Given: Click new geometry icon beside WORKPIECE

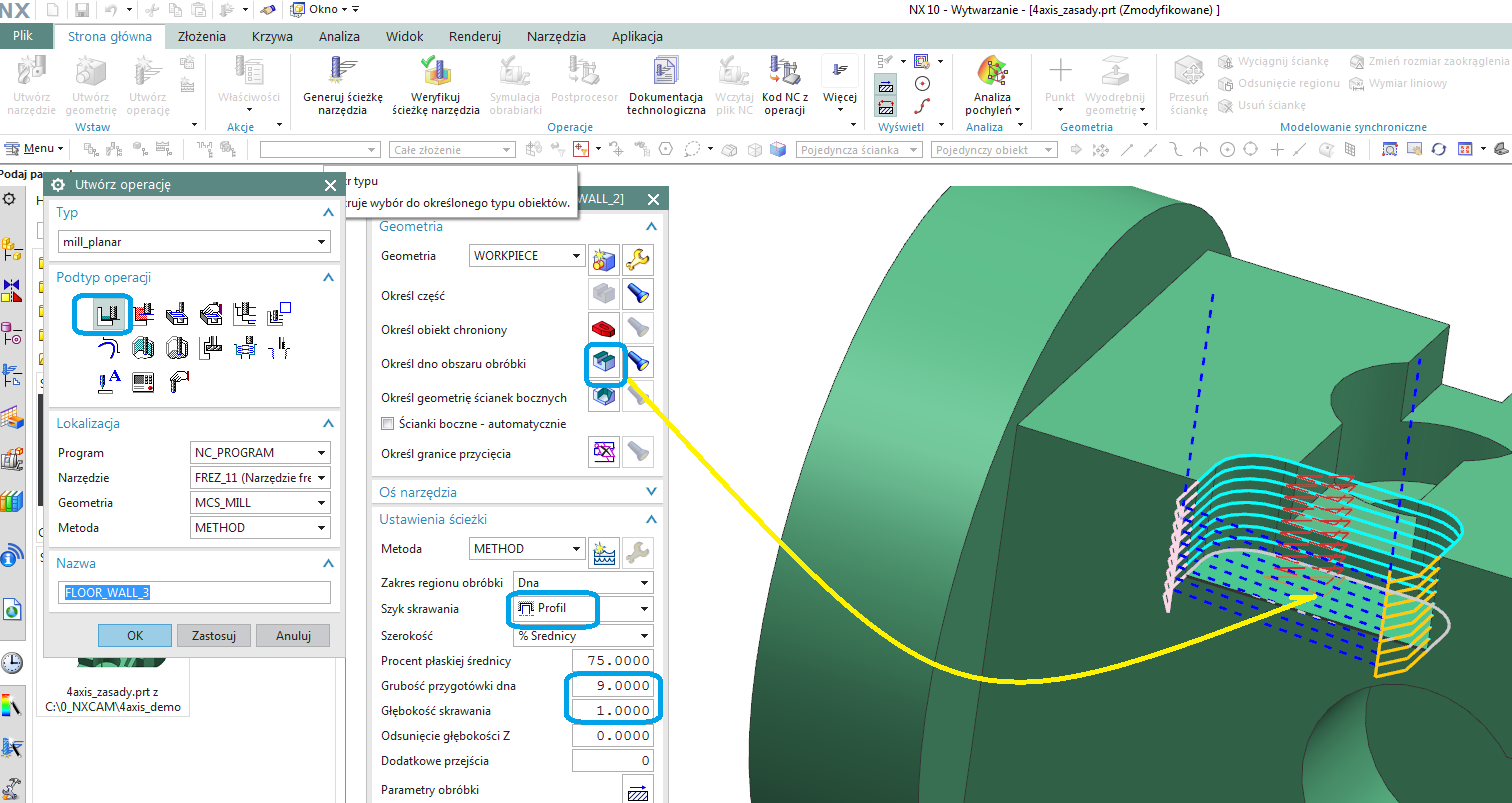Looking at the screenshot, I should tap(603, 260).
